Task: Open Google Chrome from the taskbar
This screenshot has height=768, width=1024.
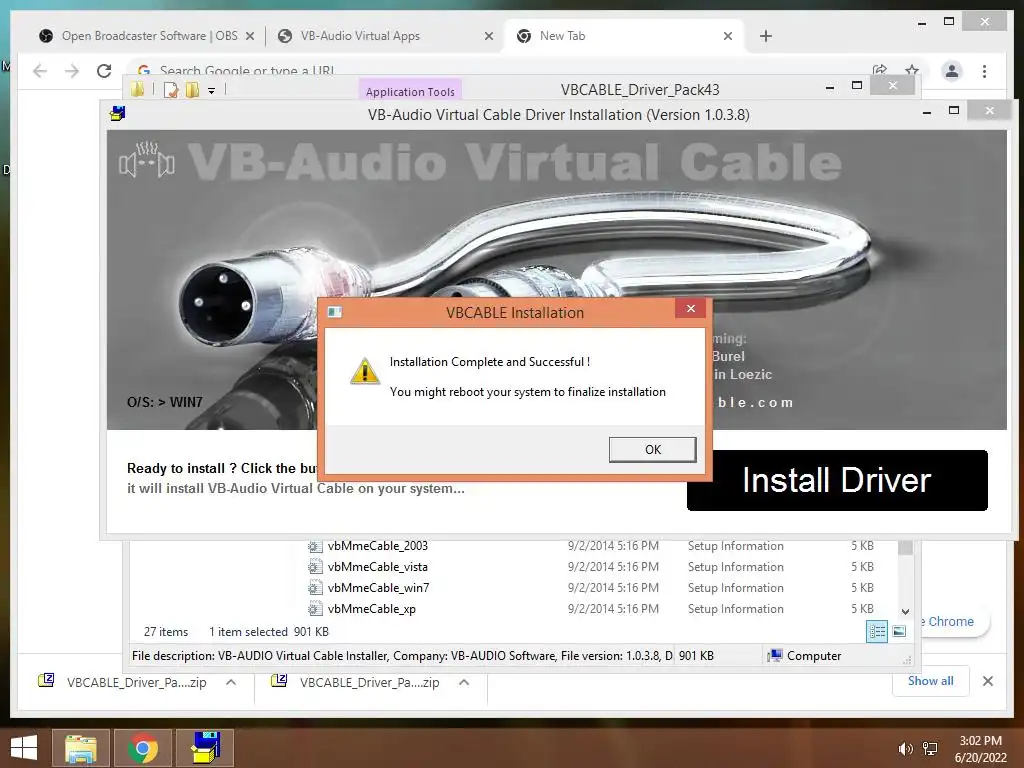Action: pyautogui.click(x=142, y=748)
